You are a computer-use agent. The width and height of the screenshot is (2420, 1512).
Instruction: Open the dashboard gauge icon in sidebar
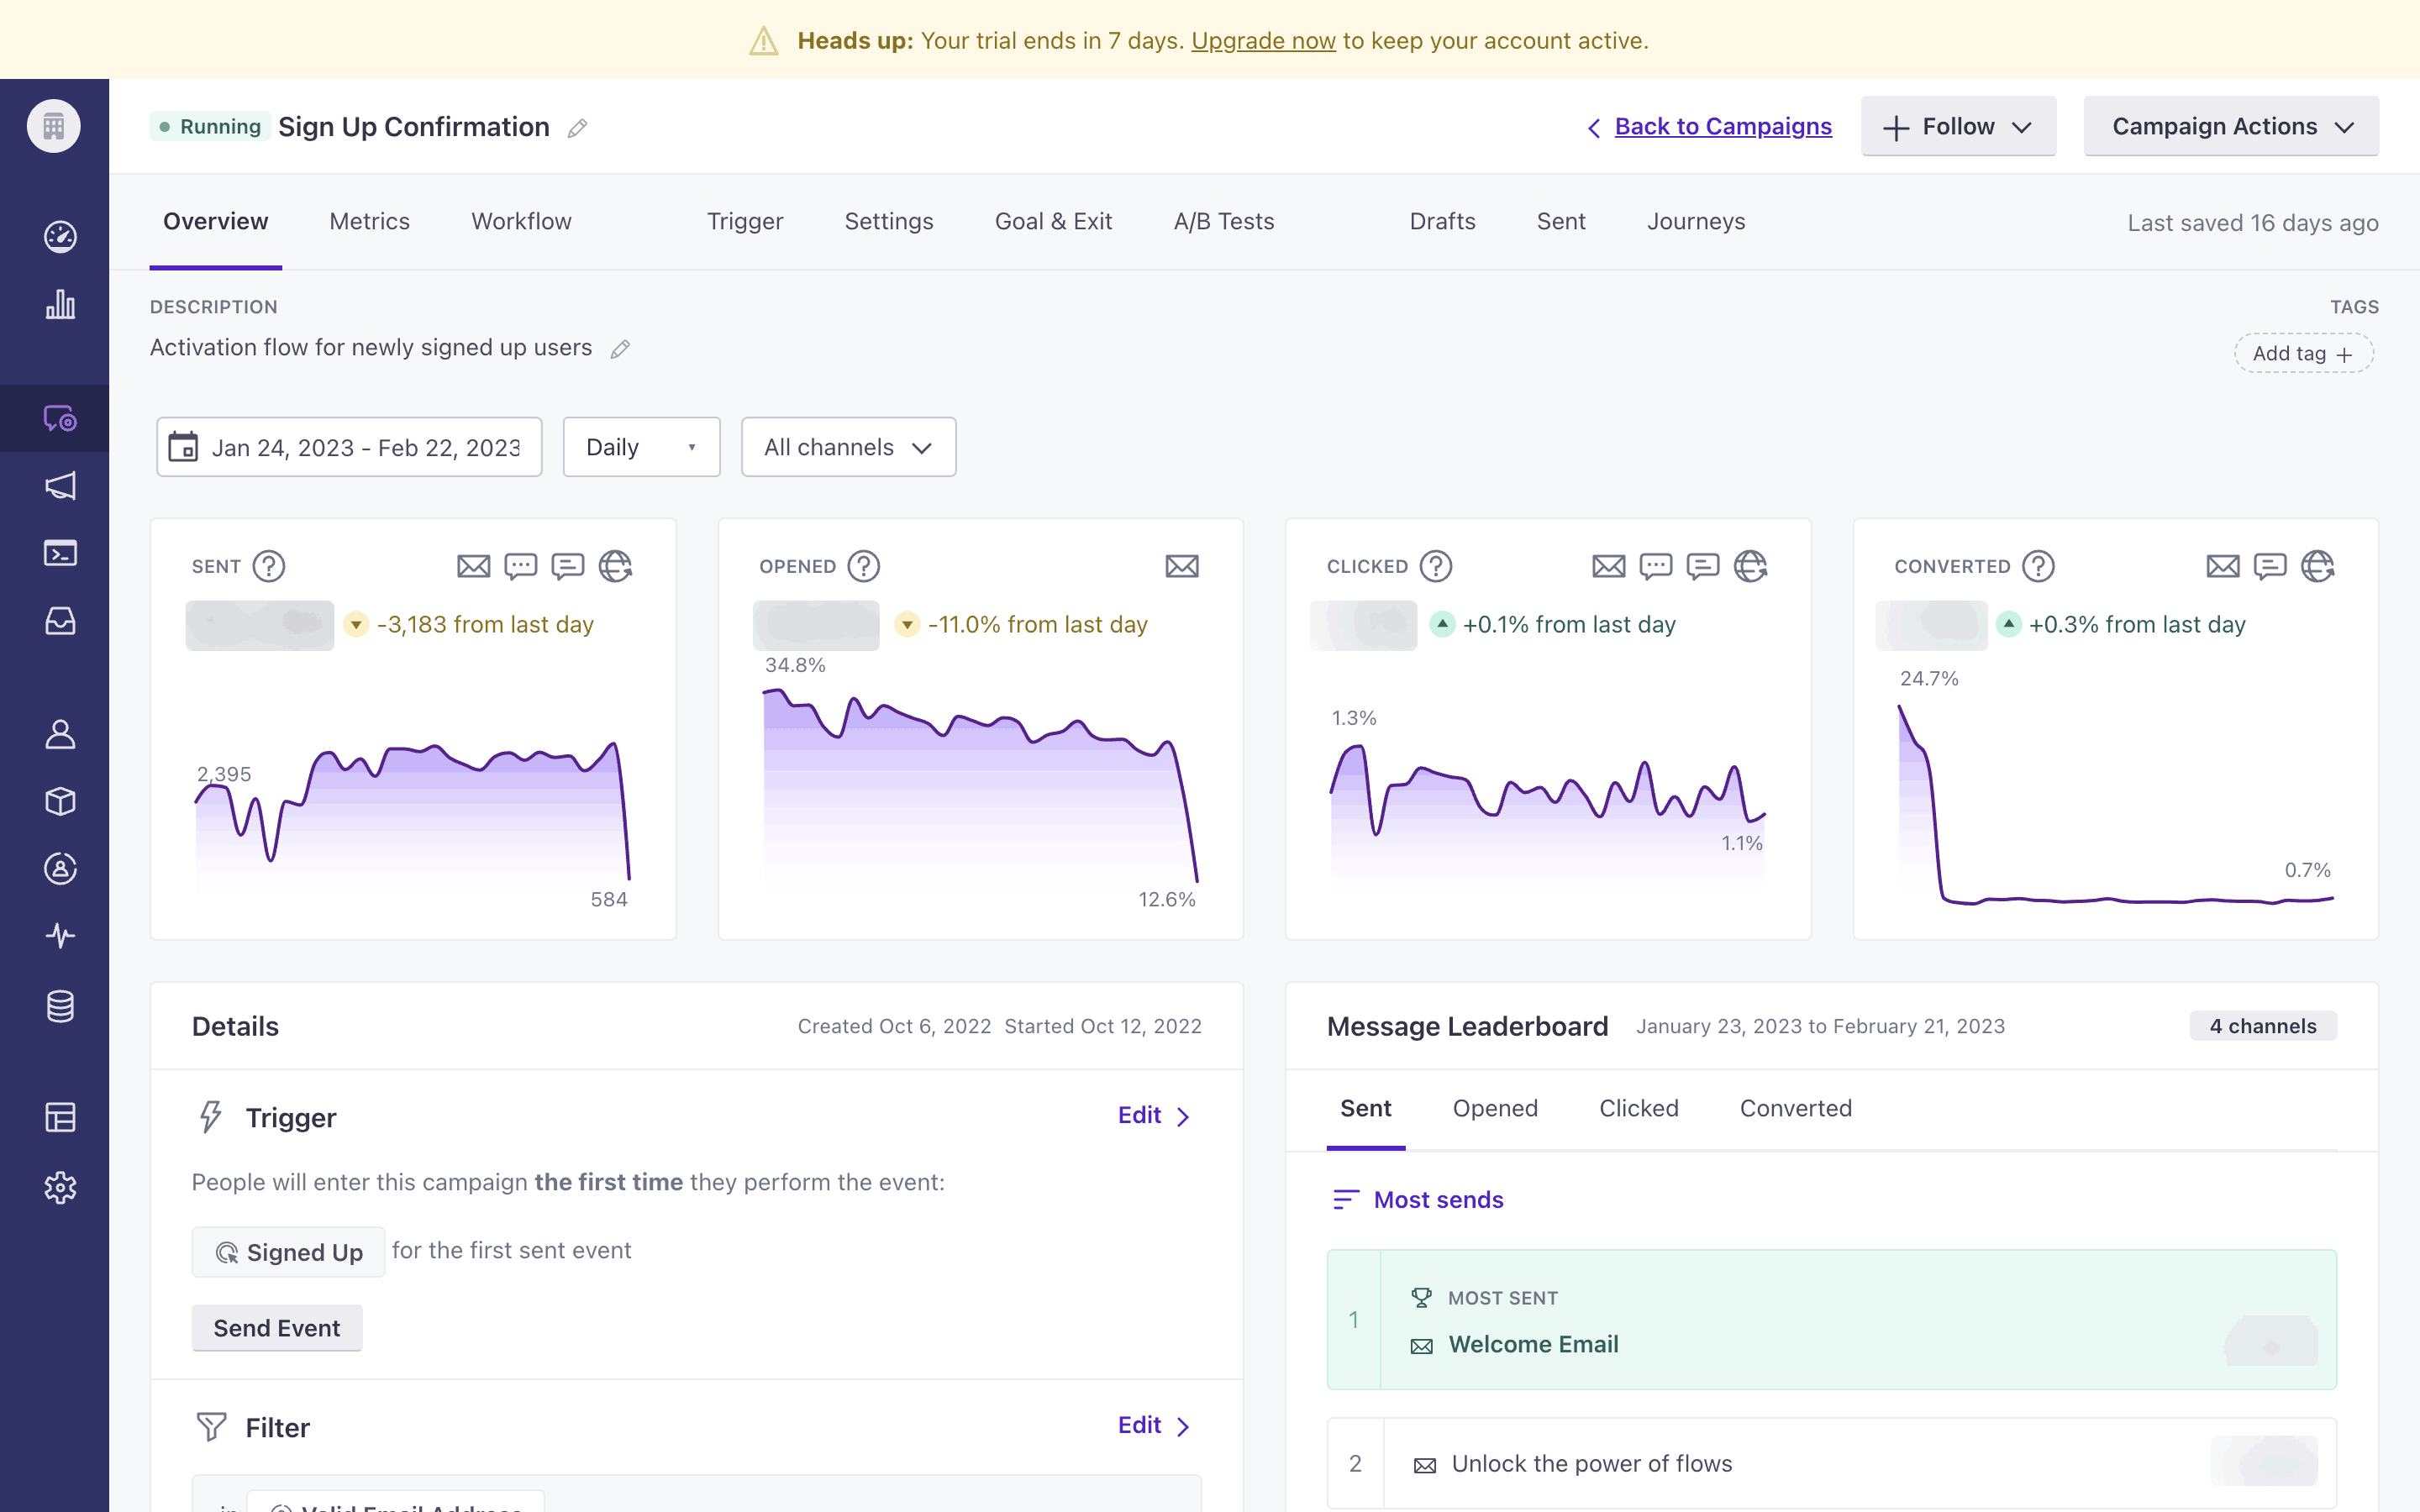[x=60, y=236]
